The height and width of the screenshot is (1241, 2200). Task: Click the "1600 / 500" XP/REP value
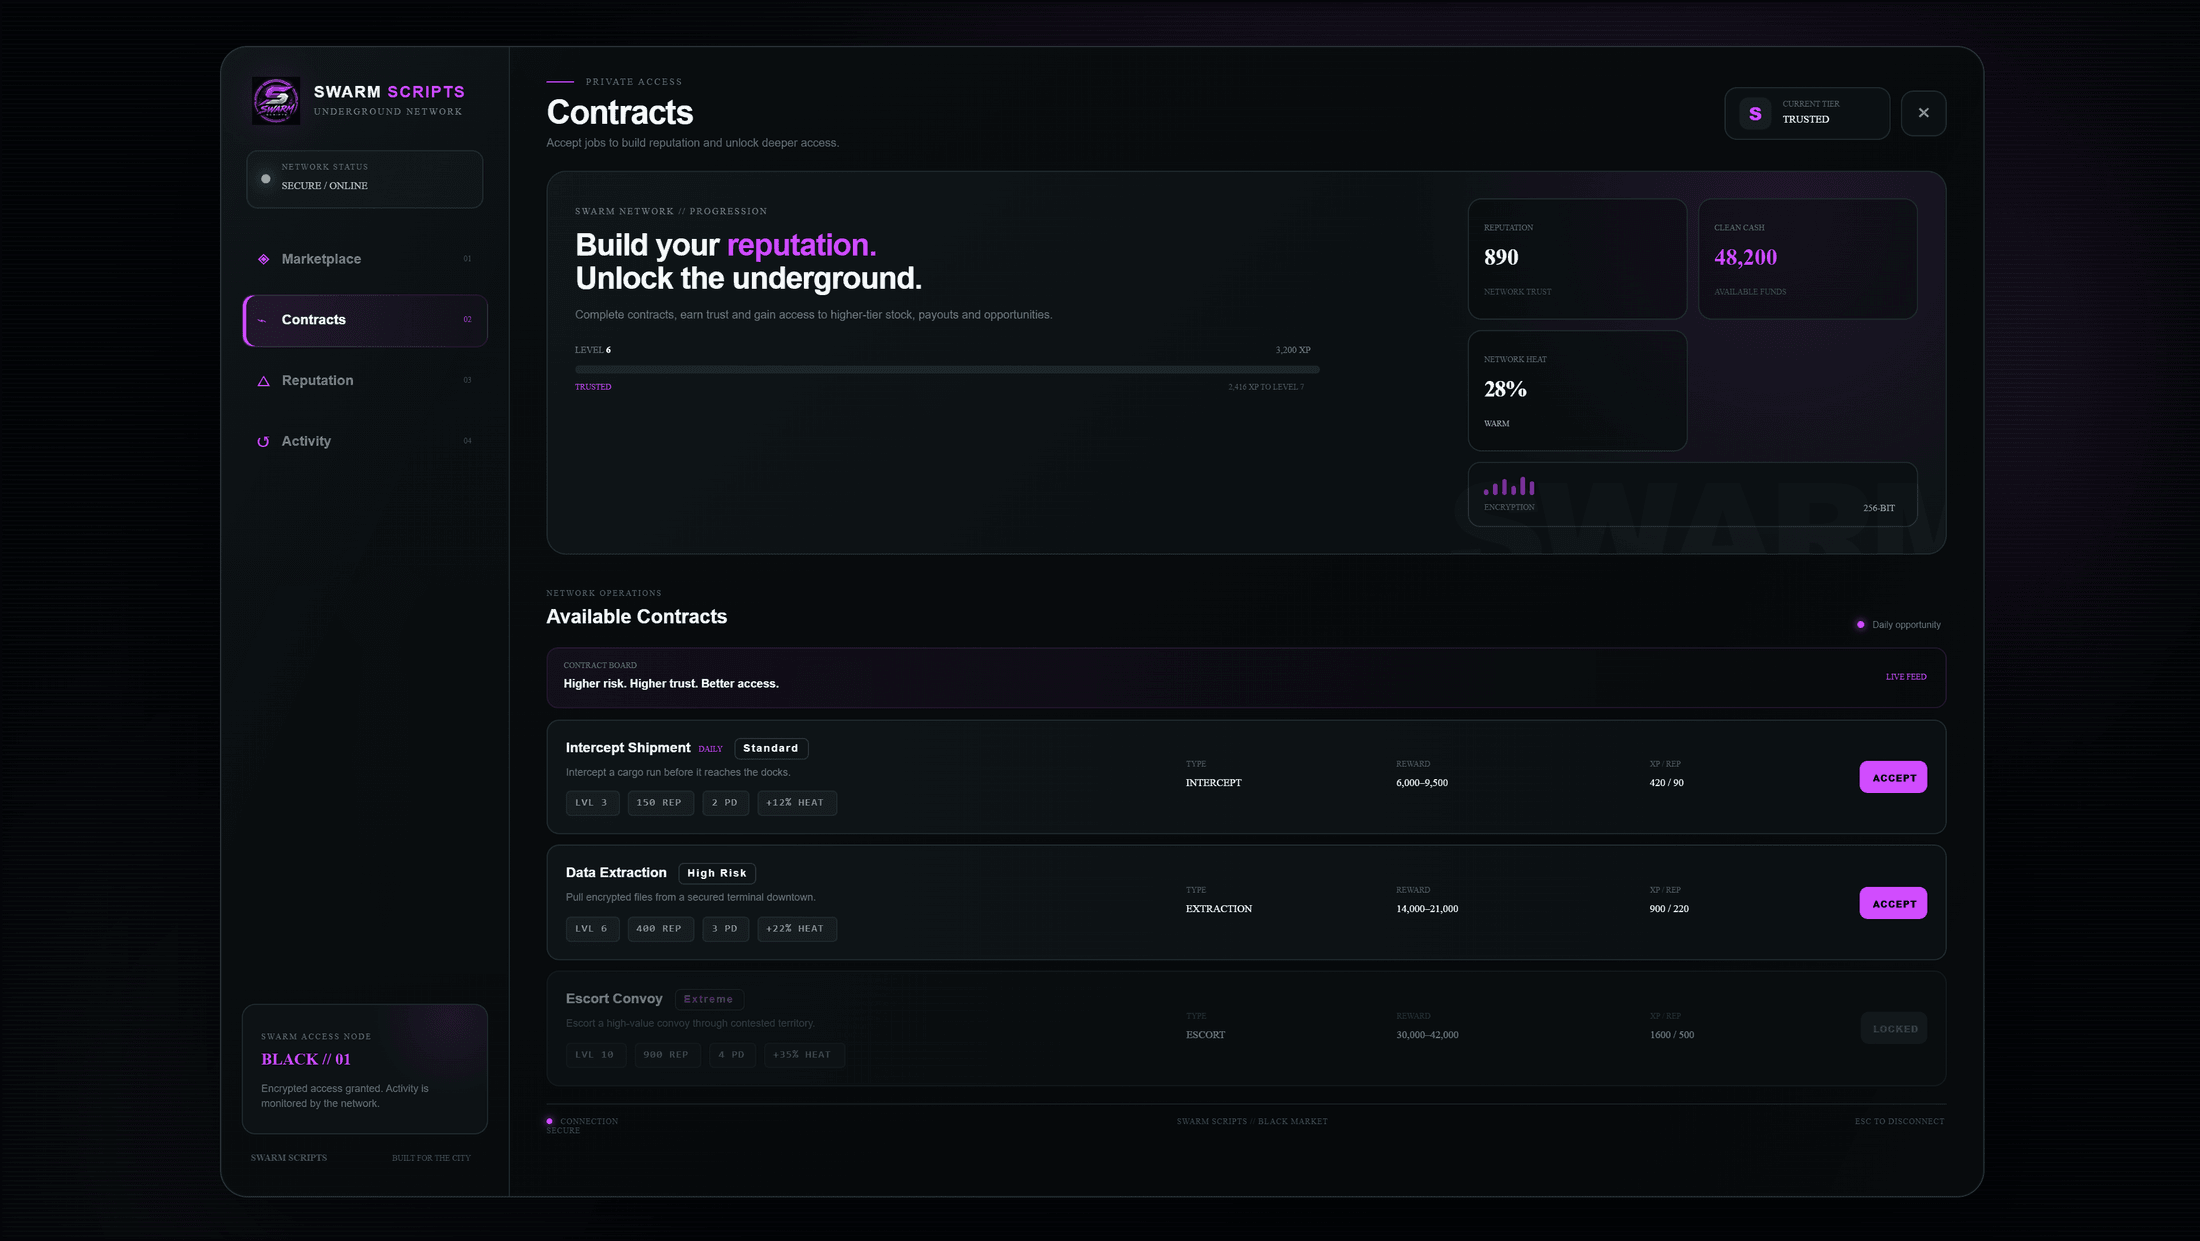pyautogui.click(x=1672, y=1035)
